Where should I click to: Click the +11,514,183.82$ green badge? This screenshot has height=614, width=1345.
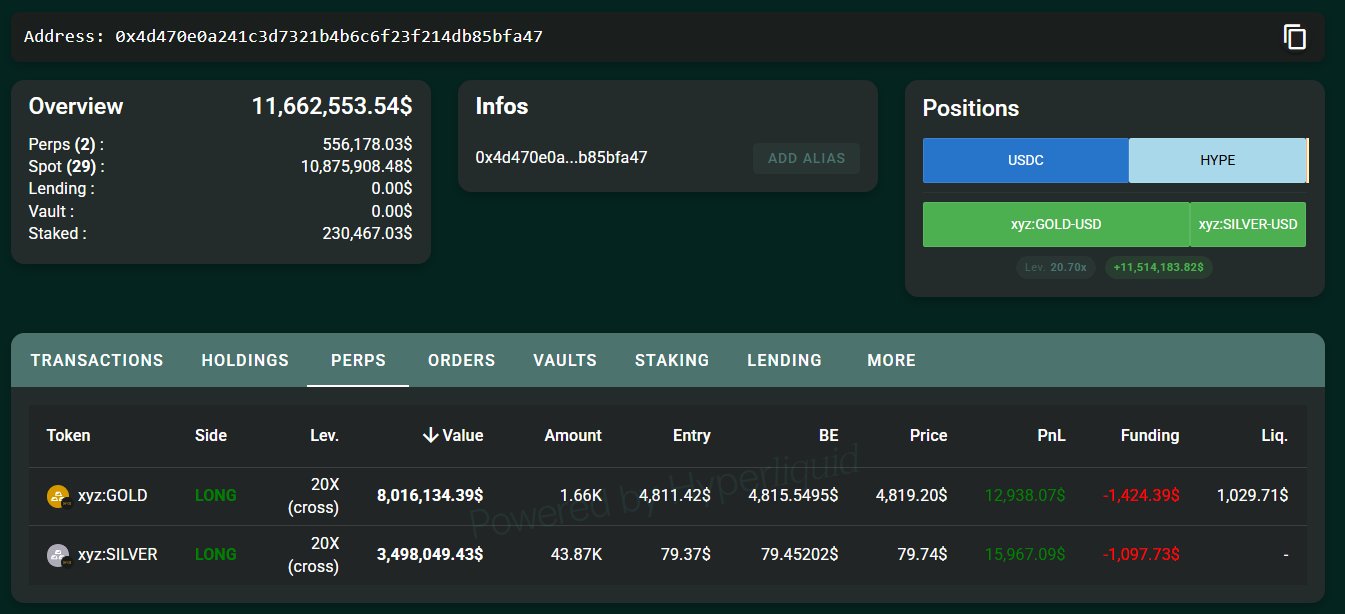1158,268
